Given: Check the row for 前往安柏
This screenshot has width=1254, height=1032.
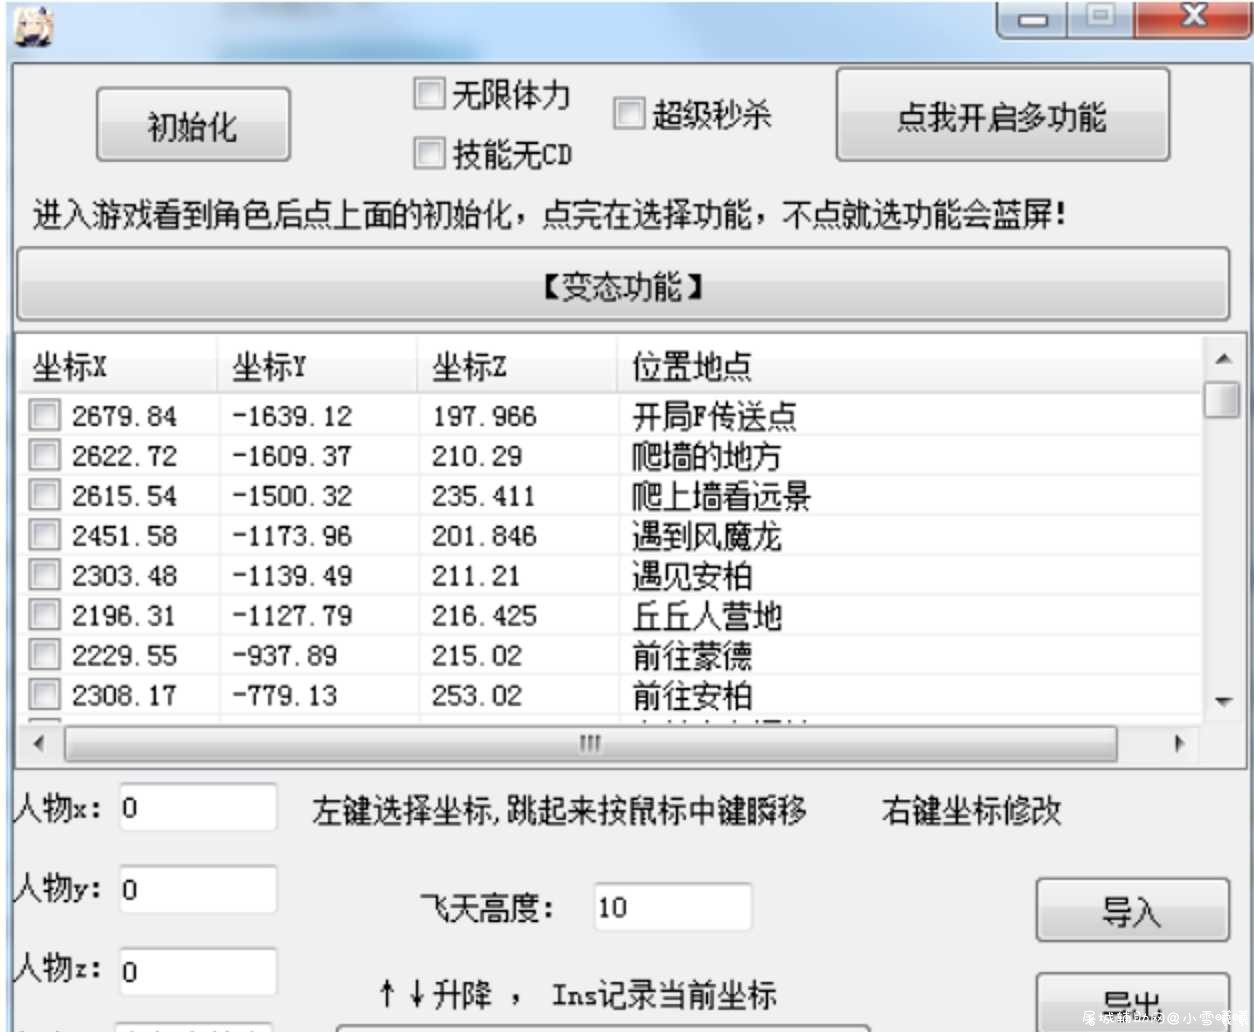Looking at the screenshot, I should 45,694.
